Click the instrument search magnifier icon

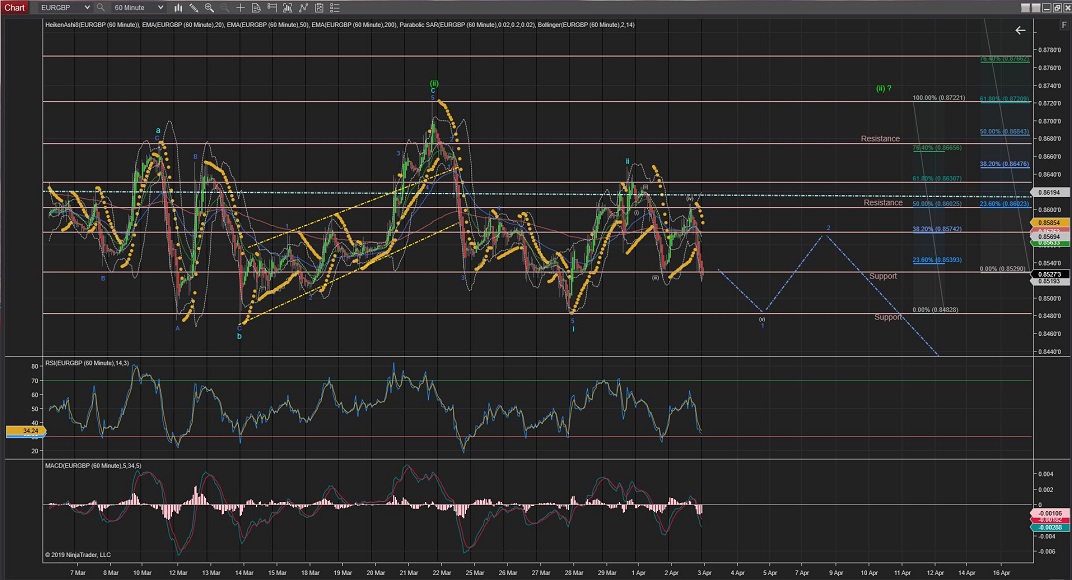pyautogui.click(x=100, y=8)
